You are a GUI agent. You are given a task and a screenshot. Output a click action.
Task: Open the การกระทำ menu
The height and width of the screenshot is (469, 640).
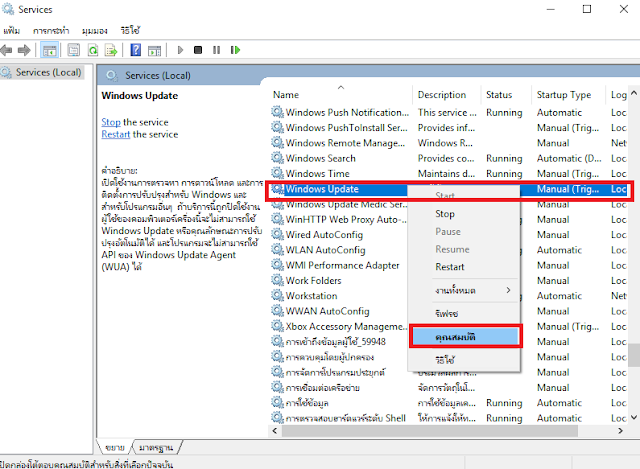click(51, 31)
